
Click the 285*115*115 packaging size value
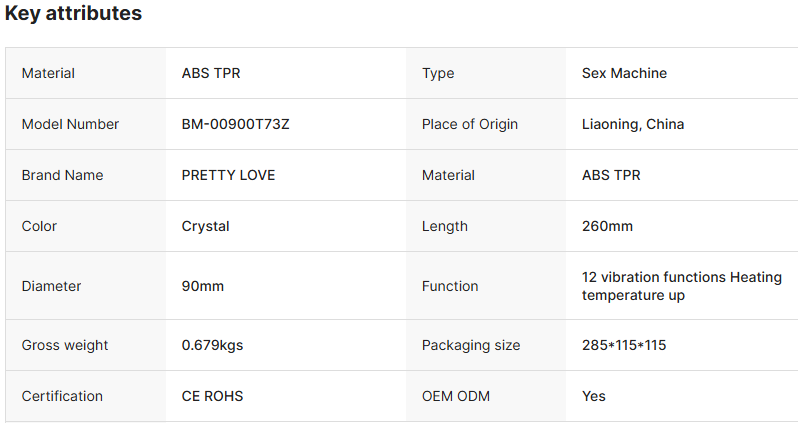click(624, 345)
